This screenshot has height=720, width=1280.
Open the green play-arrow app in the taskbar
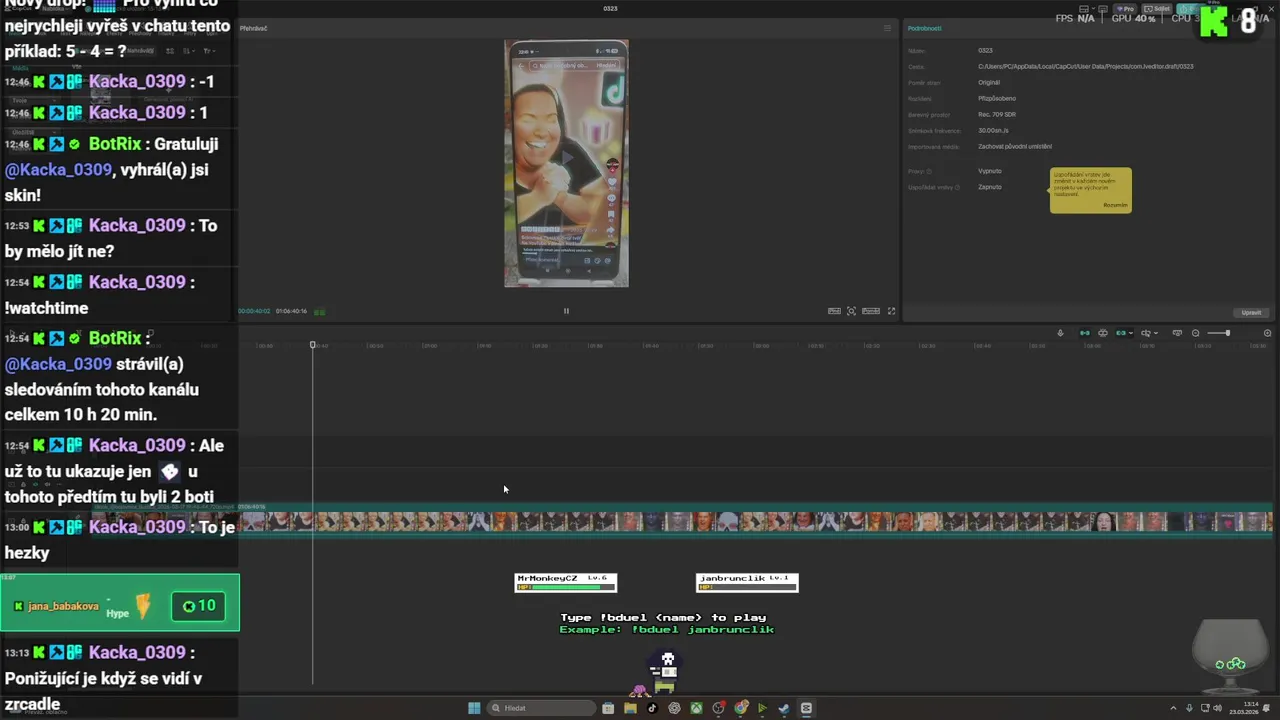[x=762, y=708]
